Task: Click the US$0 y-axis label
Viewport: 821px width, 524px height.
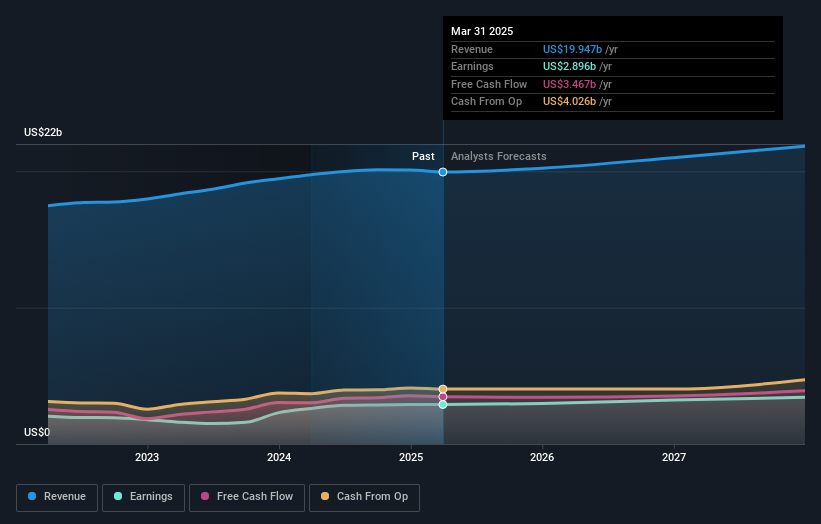Action: [x=37, y=432]
